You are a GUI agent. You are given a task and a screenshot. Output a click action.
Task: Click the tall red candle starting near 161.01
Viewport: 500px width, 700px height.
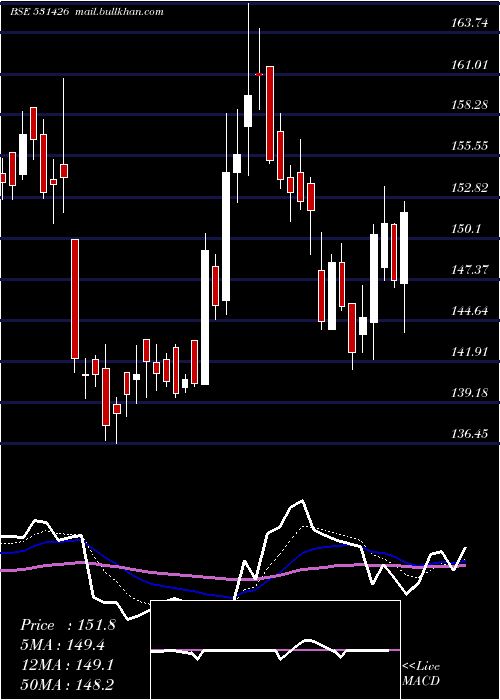tap(270, 113)
